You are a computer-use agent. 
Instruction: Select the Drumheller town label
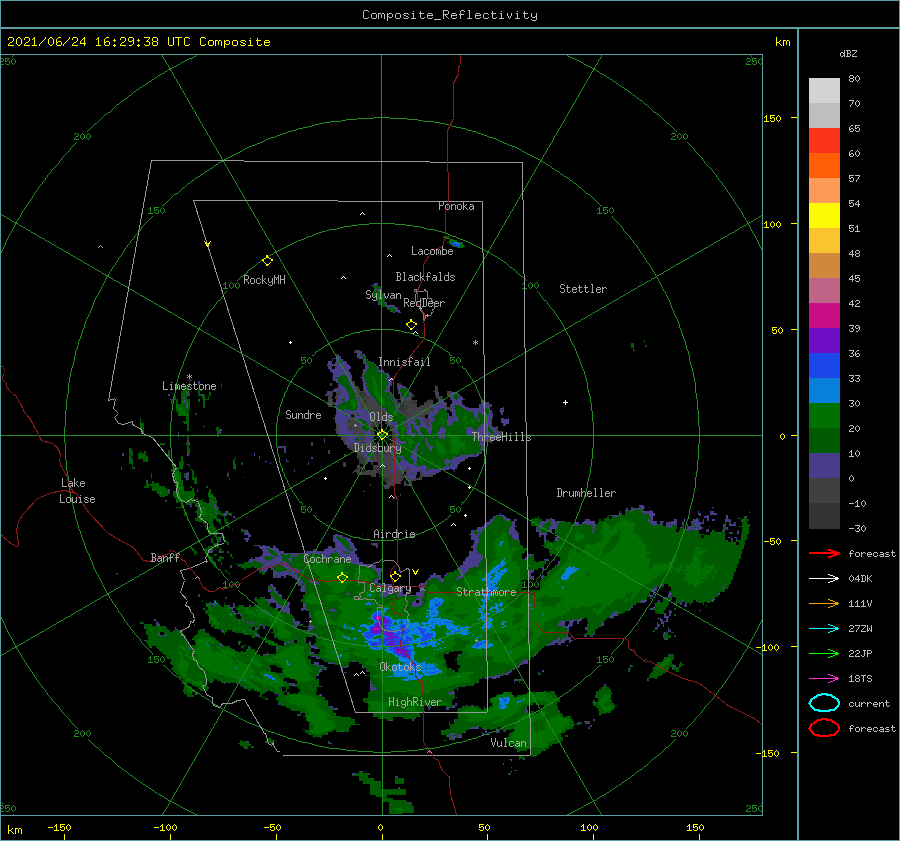(x=586, y=493)
